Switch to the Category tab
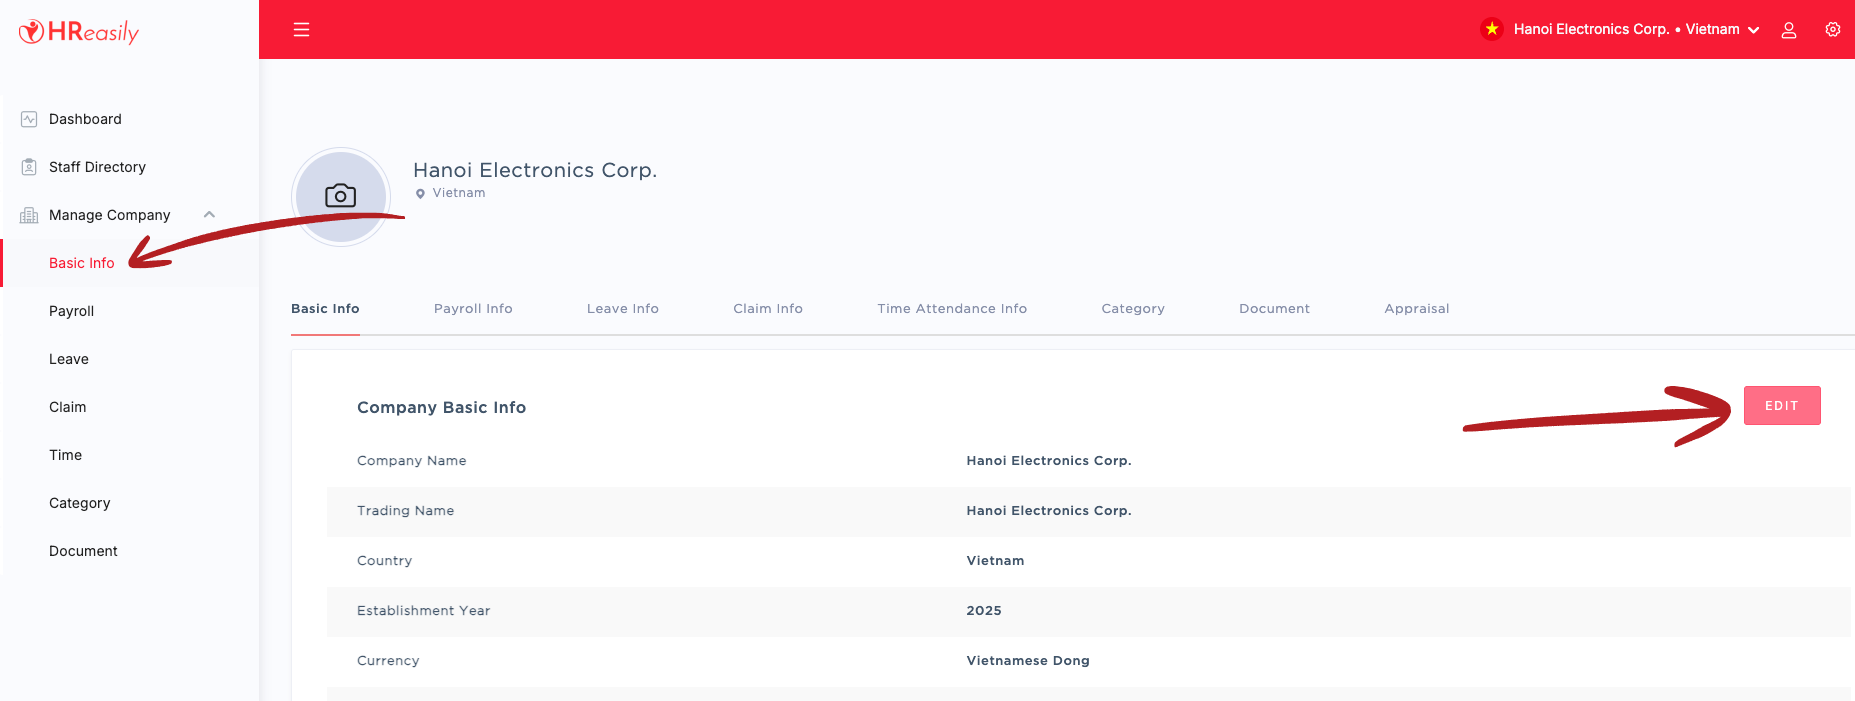 click(1133, 309)
